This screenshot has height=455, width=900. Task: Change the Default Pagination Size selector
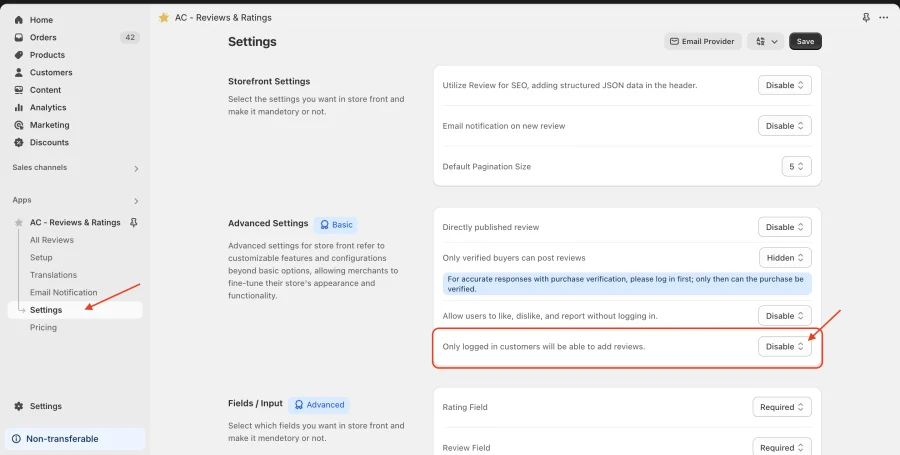point(796,166)
